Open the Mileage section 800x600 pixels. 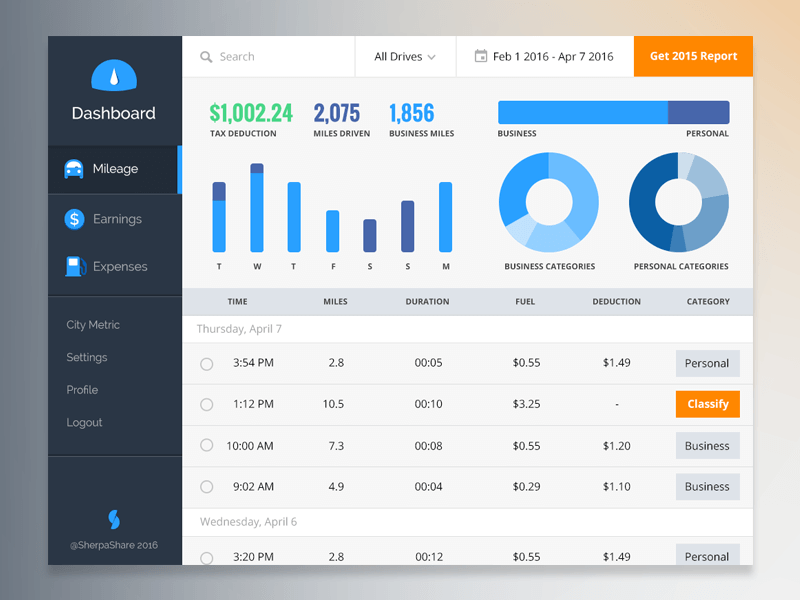pyautogui.click(x=115, y=169)
